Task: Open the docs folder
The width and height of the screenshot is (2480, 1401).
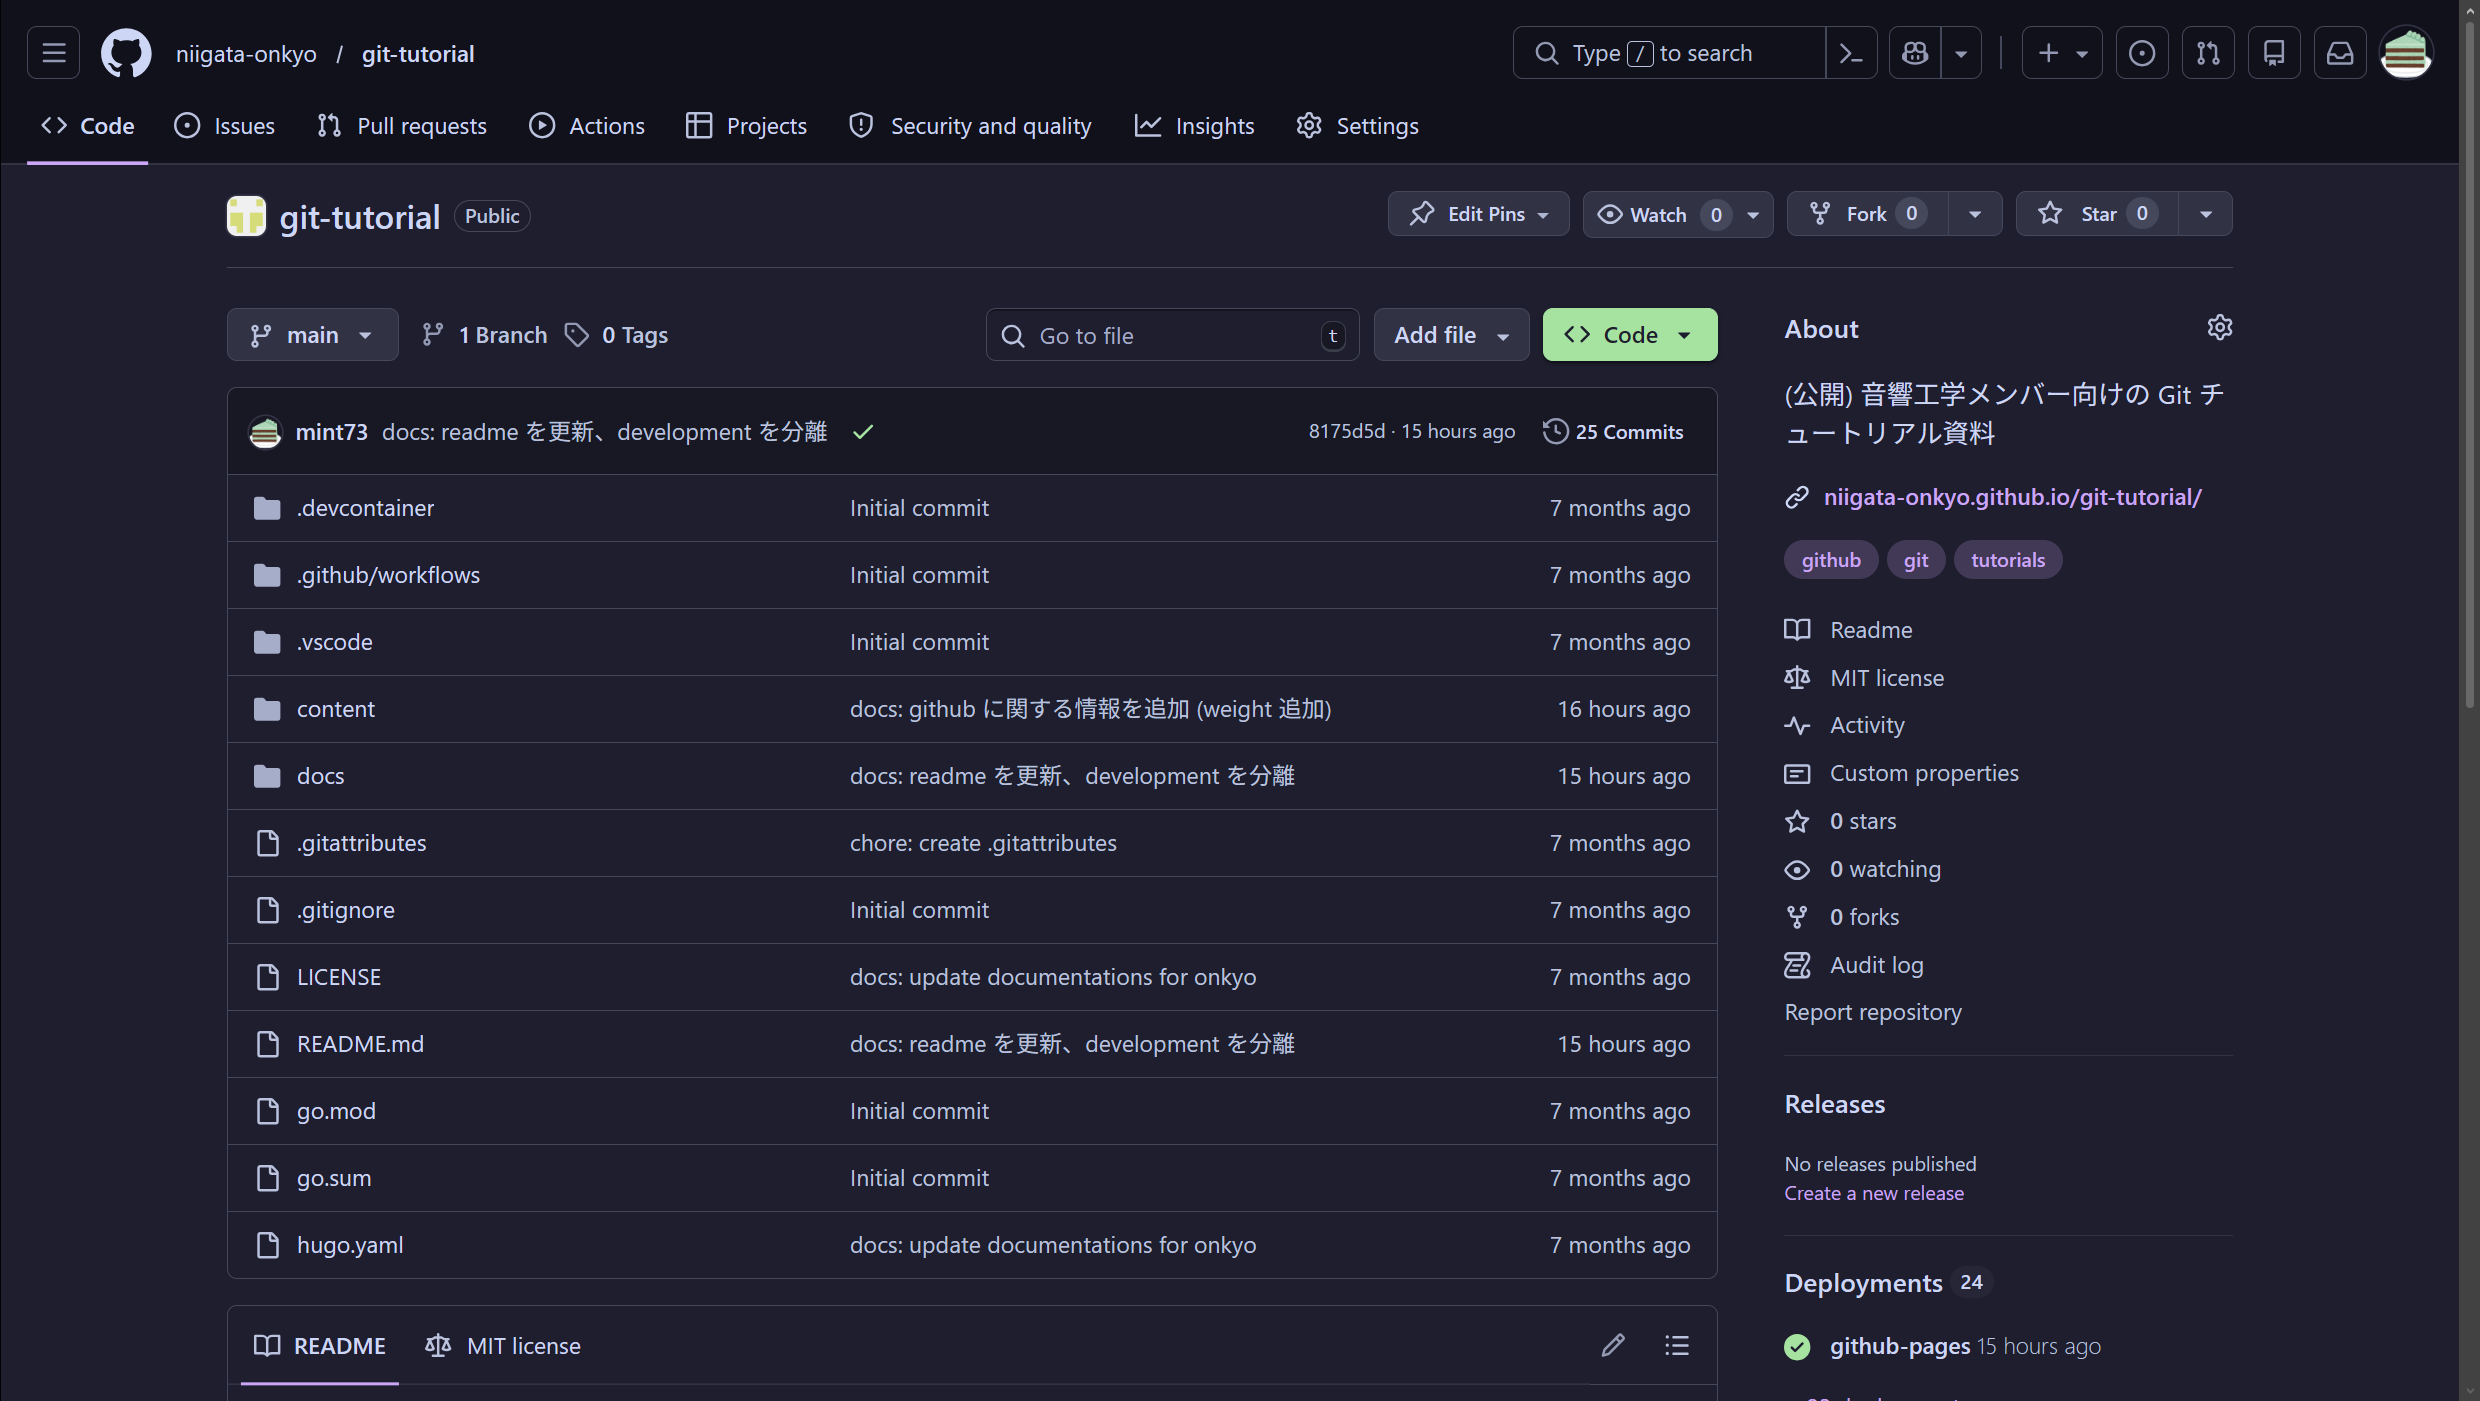Action: click(320, 776)
